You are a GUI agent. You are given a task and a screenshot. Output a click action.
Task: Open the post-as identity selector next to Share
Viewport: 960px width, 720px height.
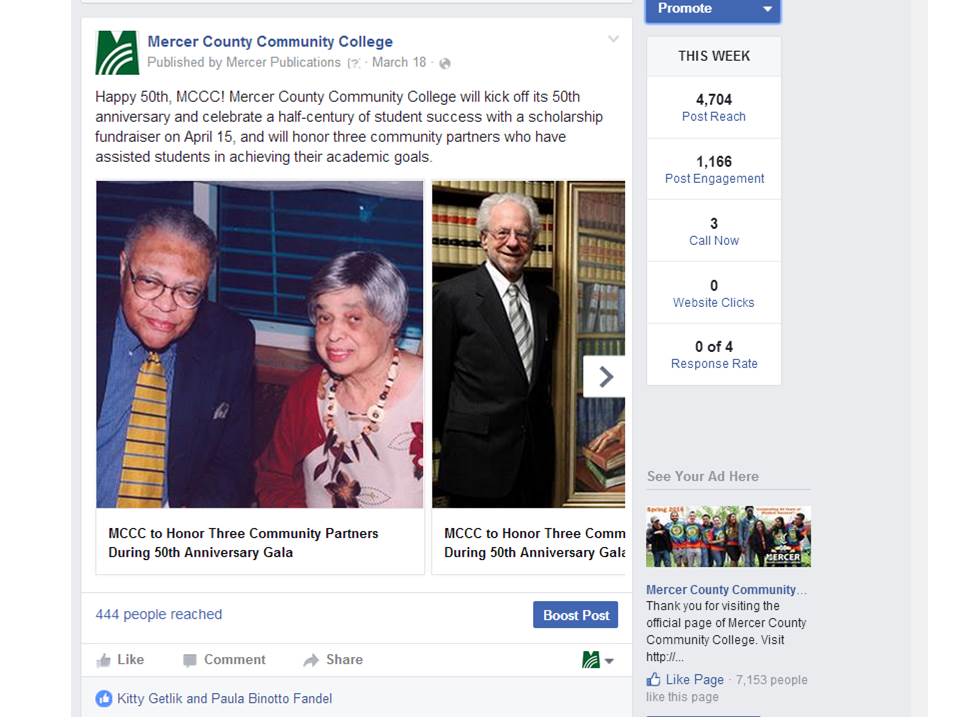point(598,660)
